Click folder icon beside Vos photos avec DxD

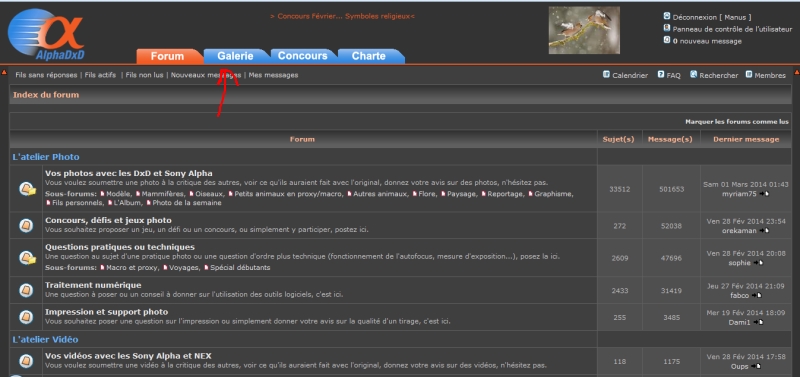click(27, 189)
